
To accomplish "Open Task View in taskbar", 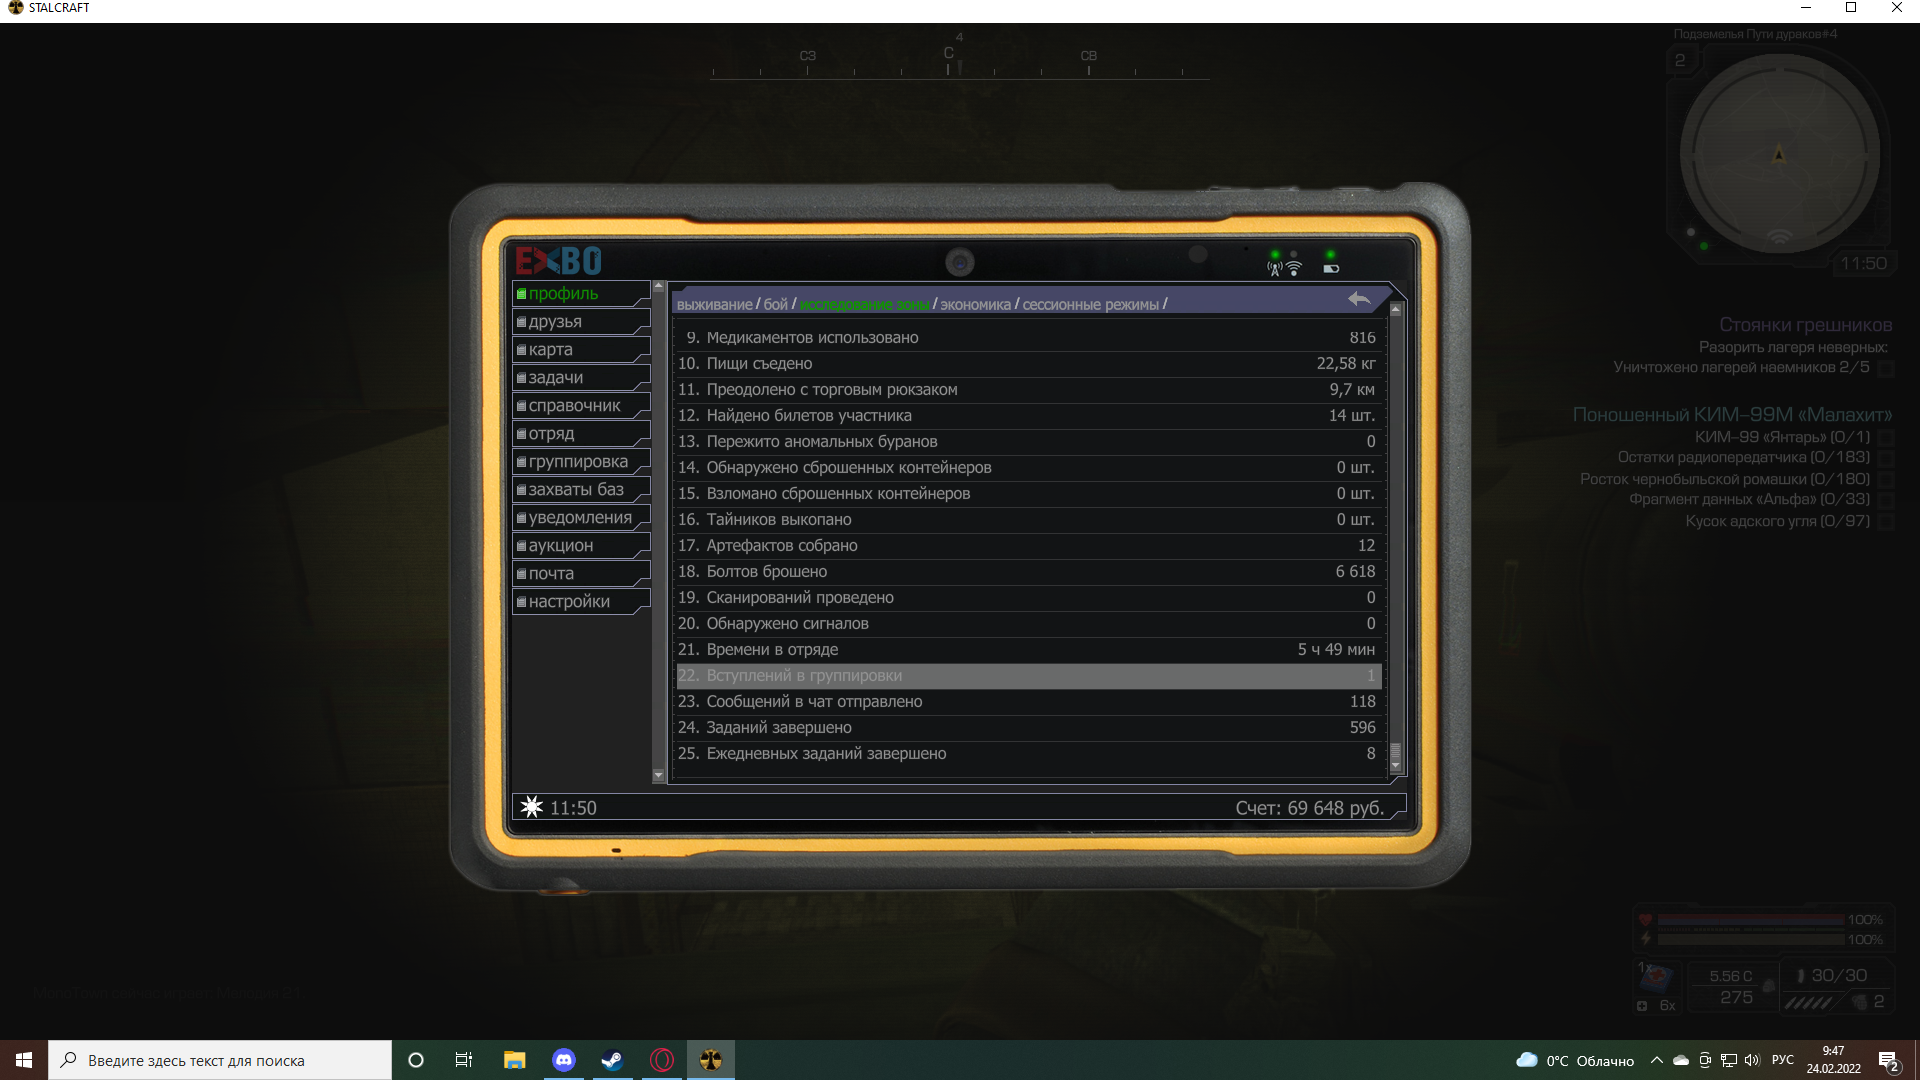I will point(464,1060).
